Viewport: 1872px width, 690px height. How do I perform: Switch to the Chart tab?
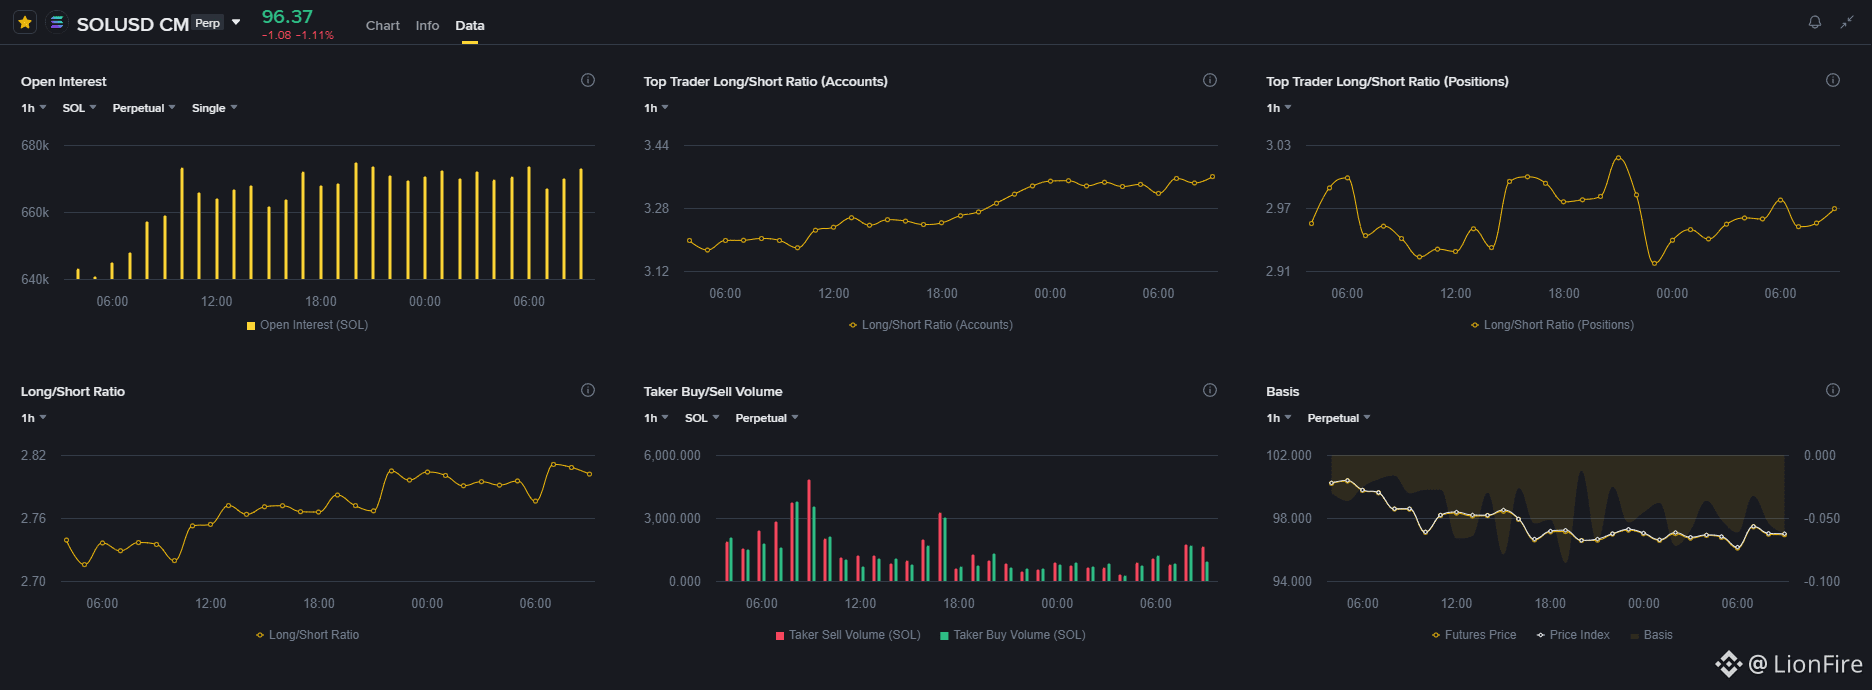tap(383, 25)
